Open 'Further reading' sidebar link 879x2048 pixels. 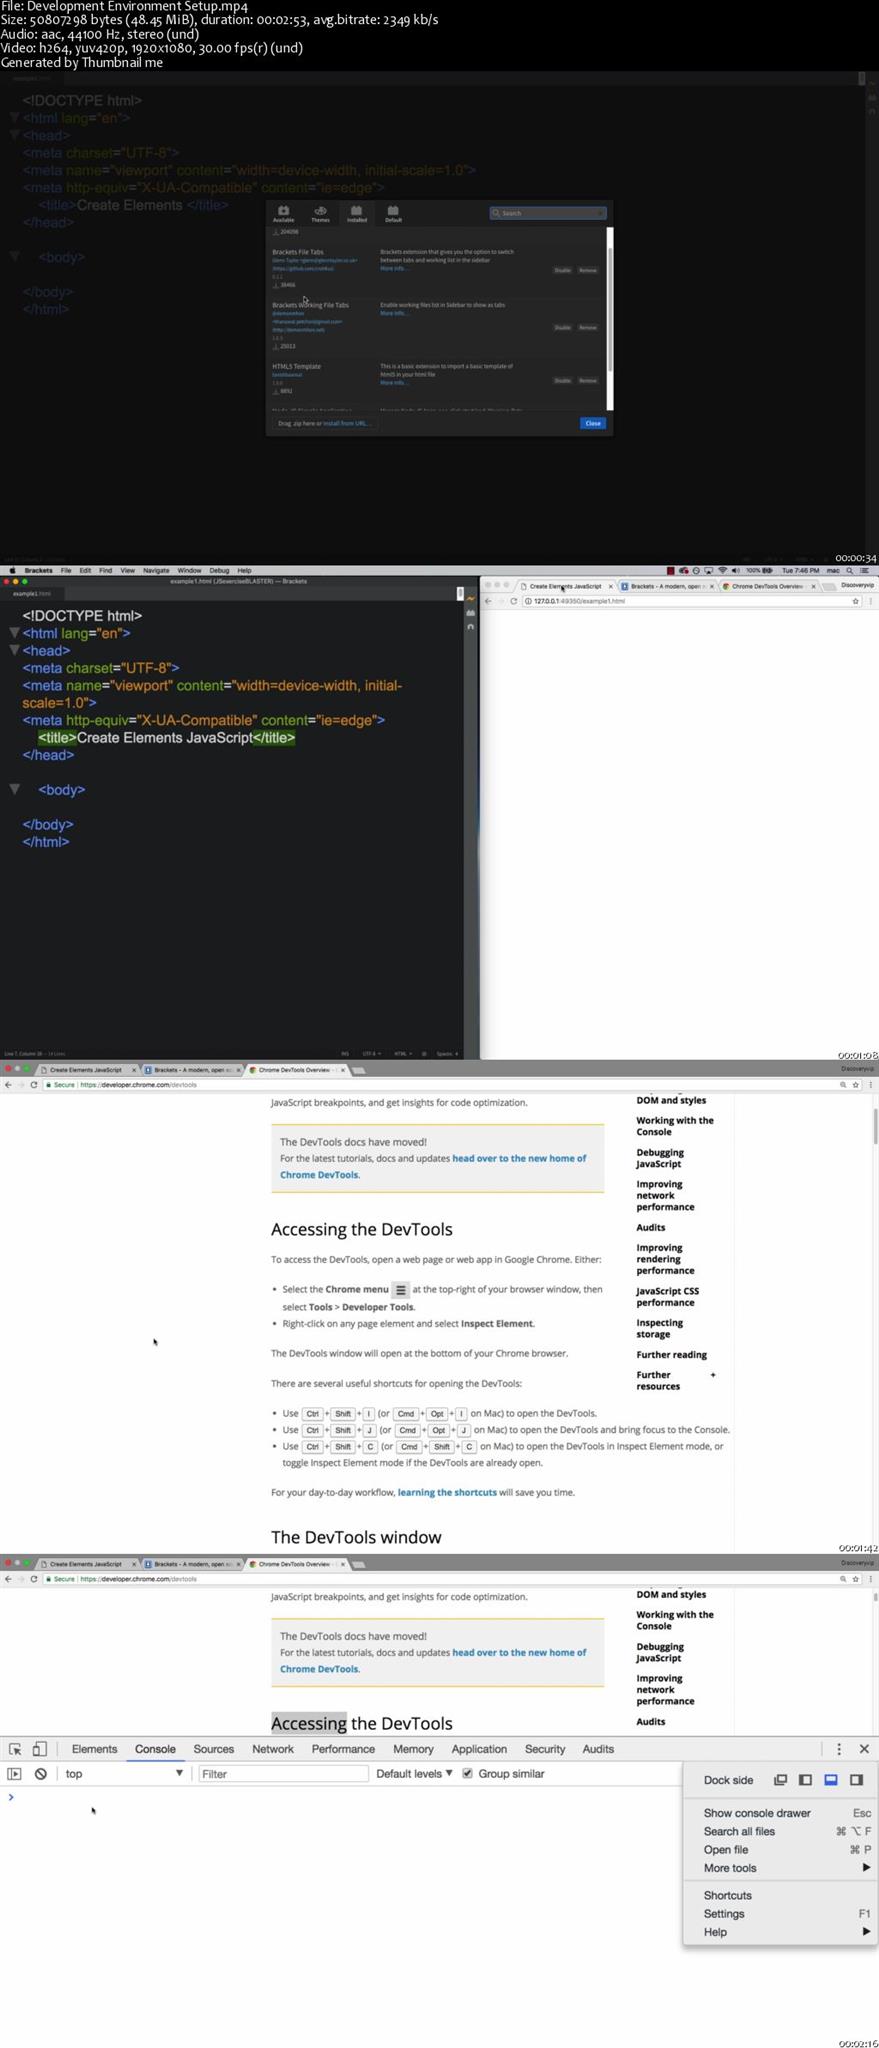pos(671,1355)
